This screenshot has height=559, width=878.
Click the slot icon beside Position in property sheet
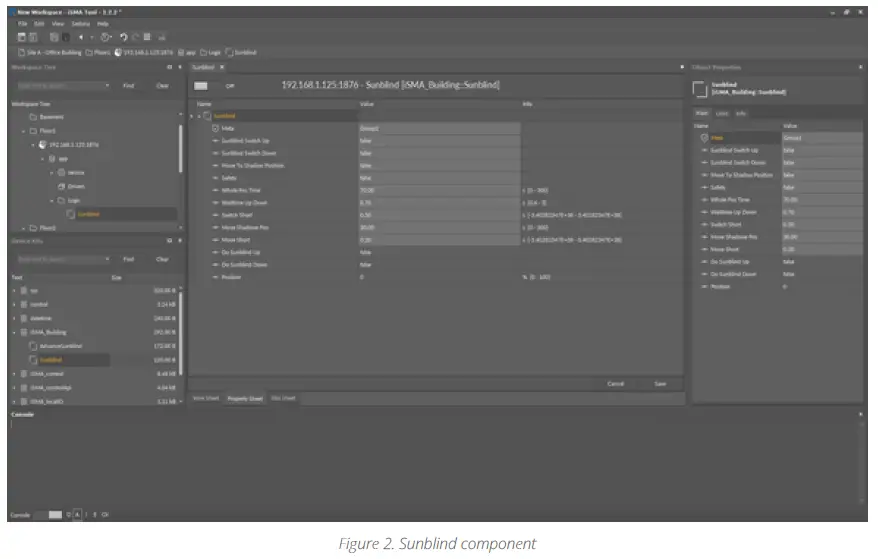point(216,277)
